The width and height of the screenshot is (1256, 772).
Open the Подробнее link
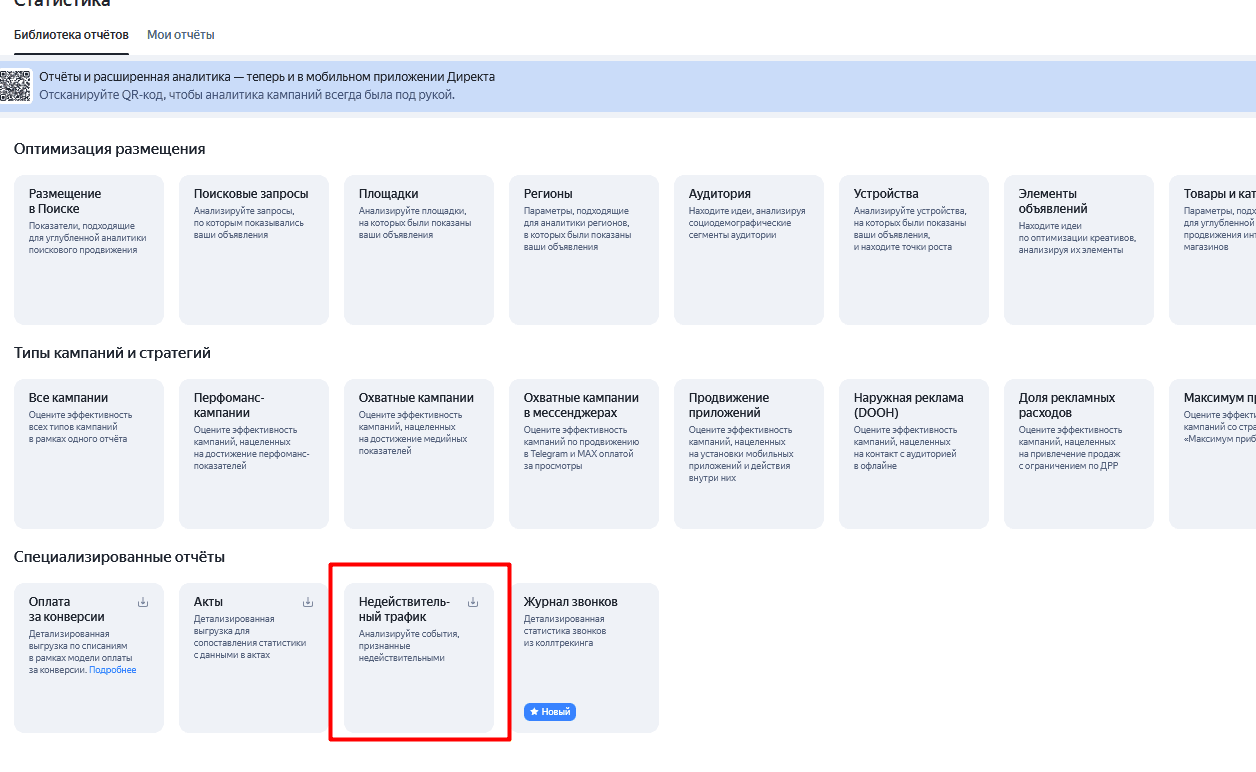pyautogui.click(x=113, y=670)
